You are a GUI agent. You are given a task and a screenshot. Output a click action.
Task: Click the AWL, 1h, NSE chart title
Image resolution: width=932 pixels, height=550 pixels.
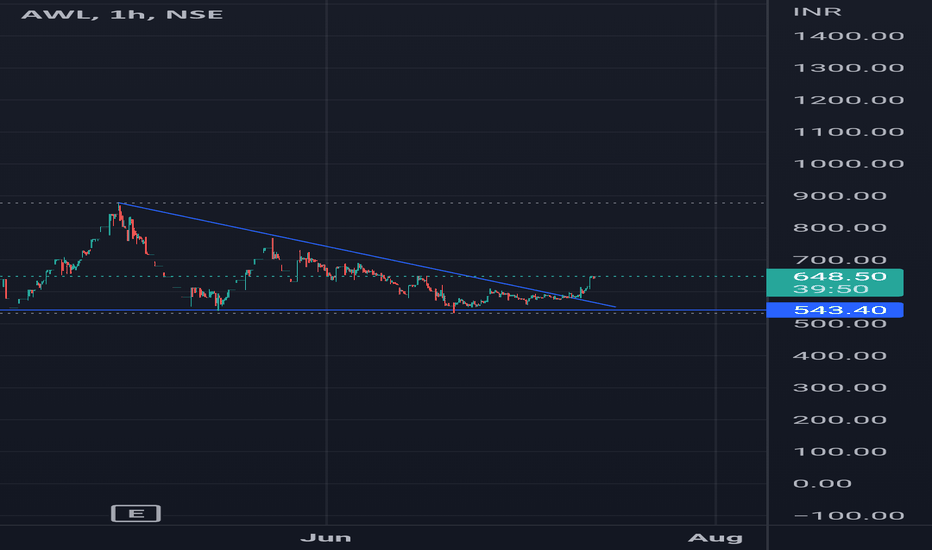click(122, 14)
